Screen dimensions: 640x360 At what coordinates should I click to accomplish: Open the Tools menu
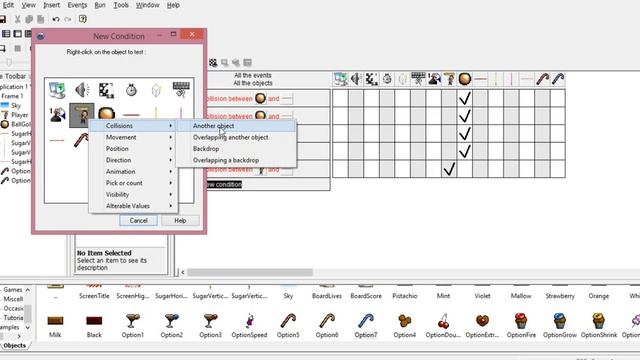[x=121, y=5]
